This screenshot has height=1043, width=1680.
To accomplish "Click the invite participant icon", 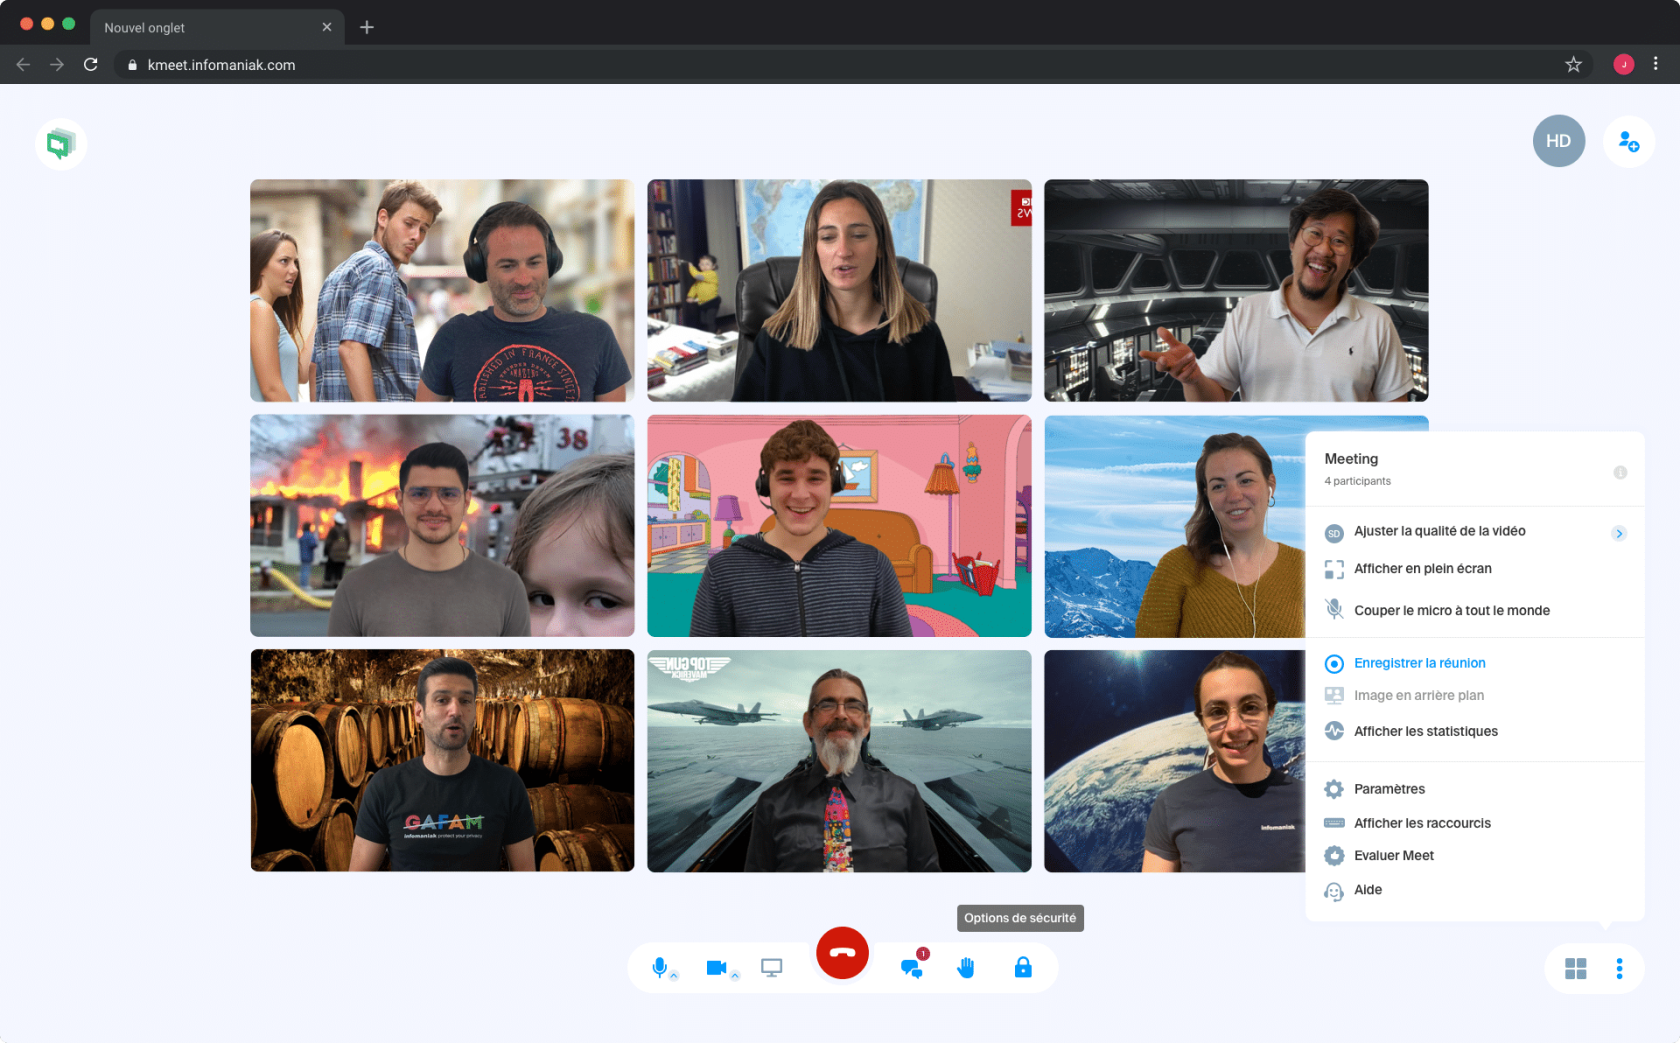I will (x=1628, y=142).
